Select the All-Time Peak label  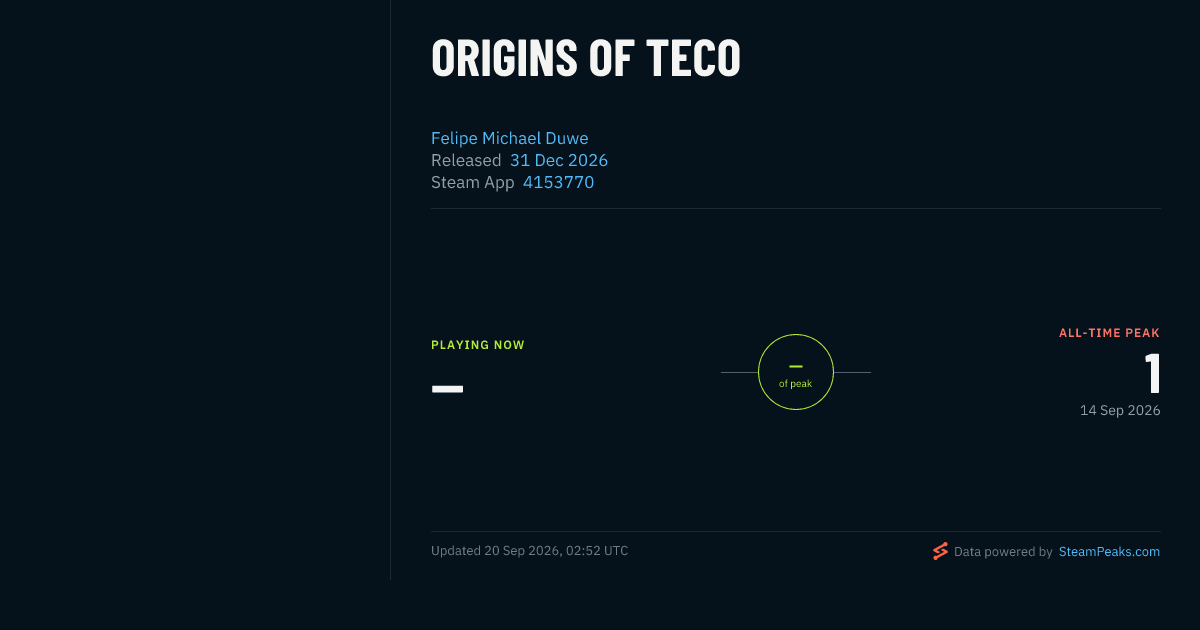[x=1109, y=333]
